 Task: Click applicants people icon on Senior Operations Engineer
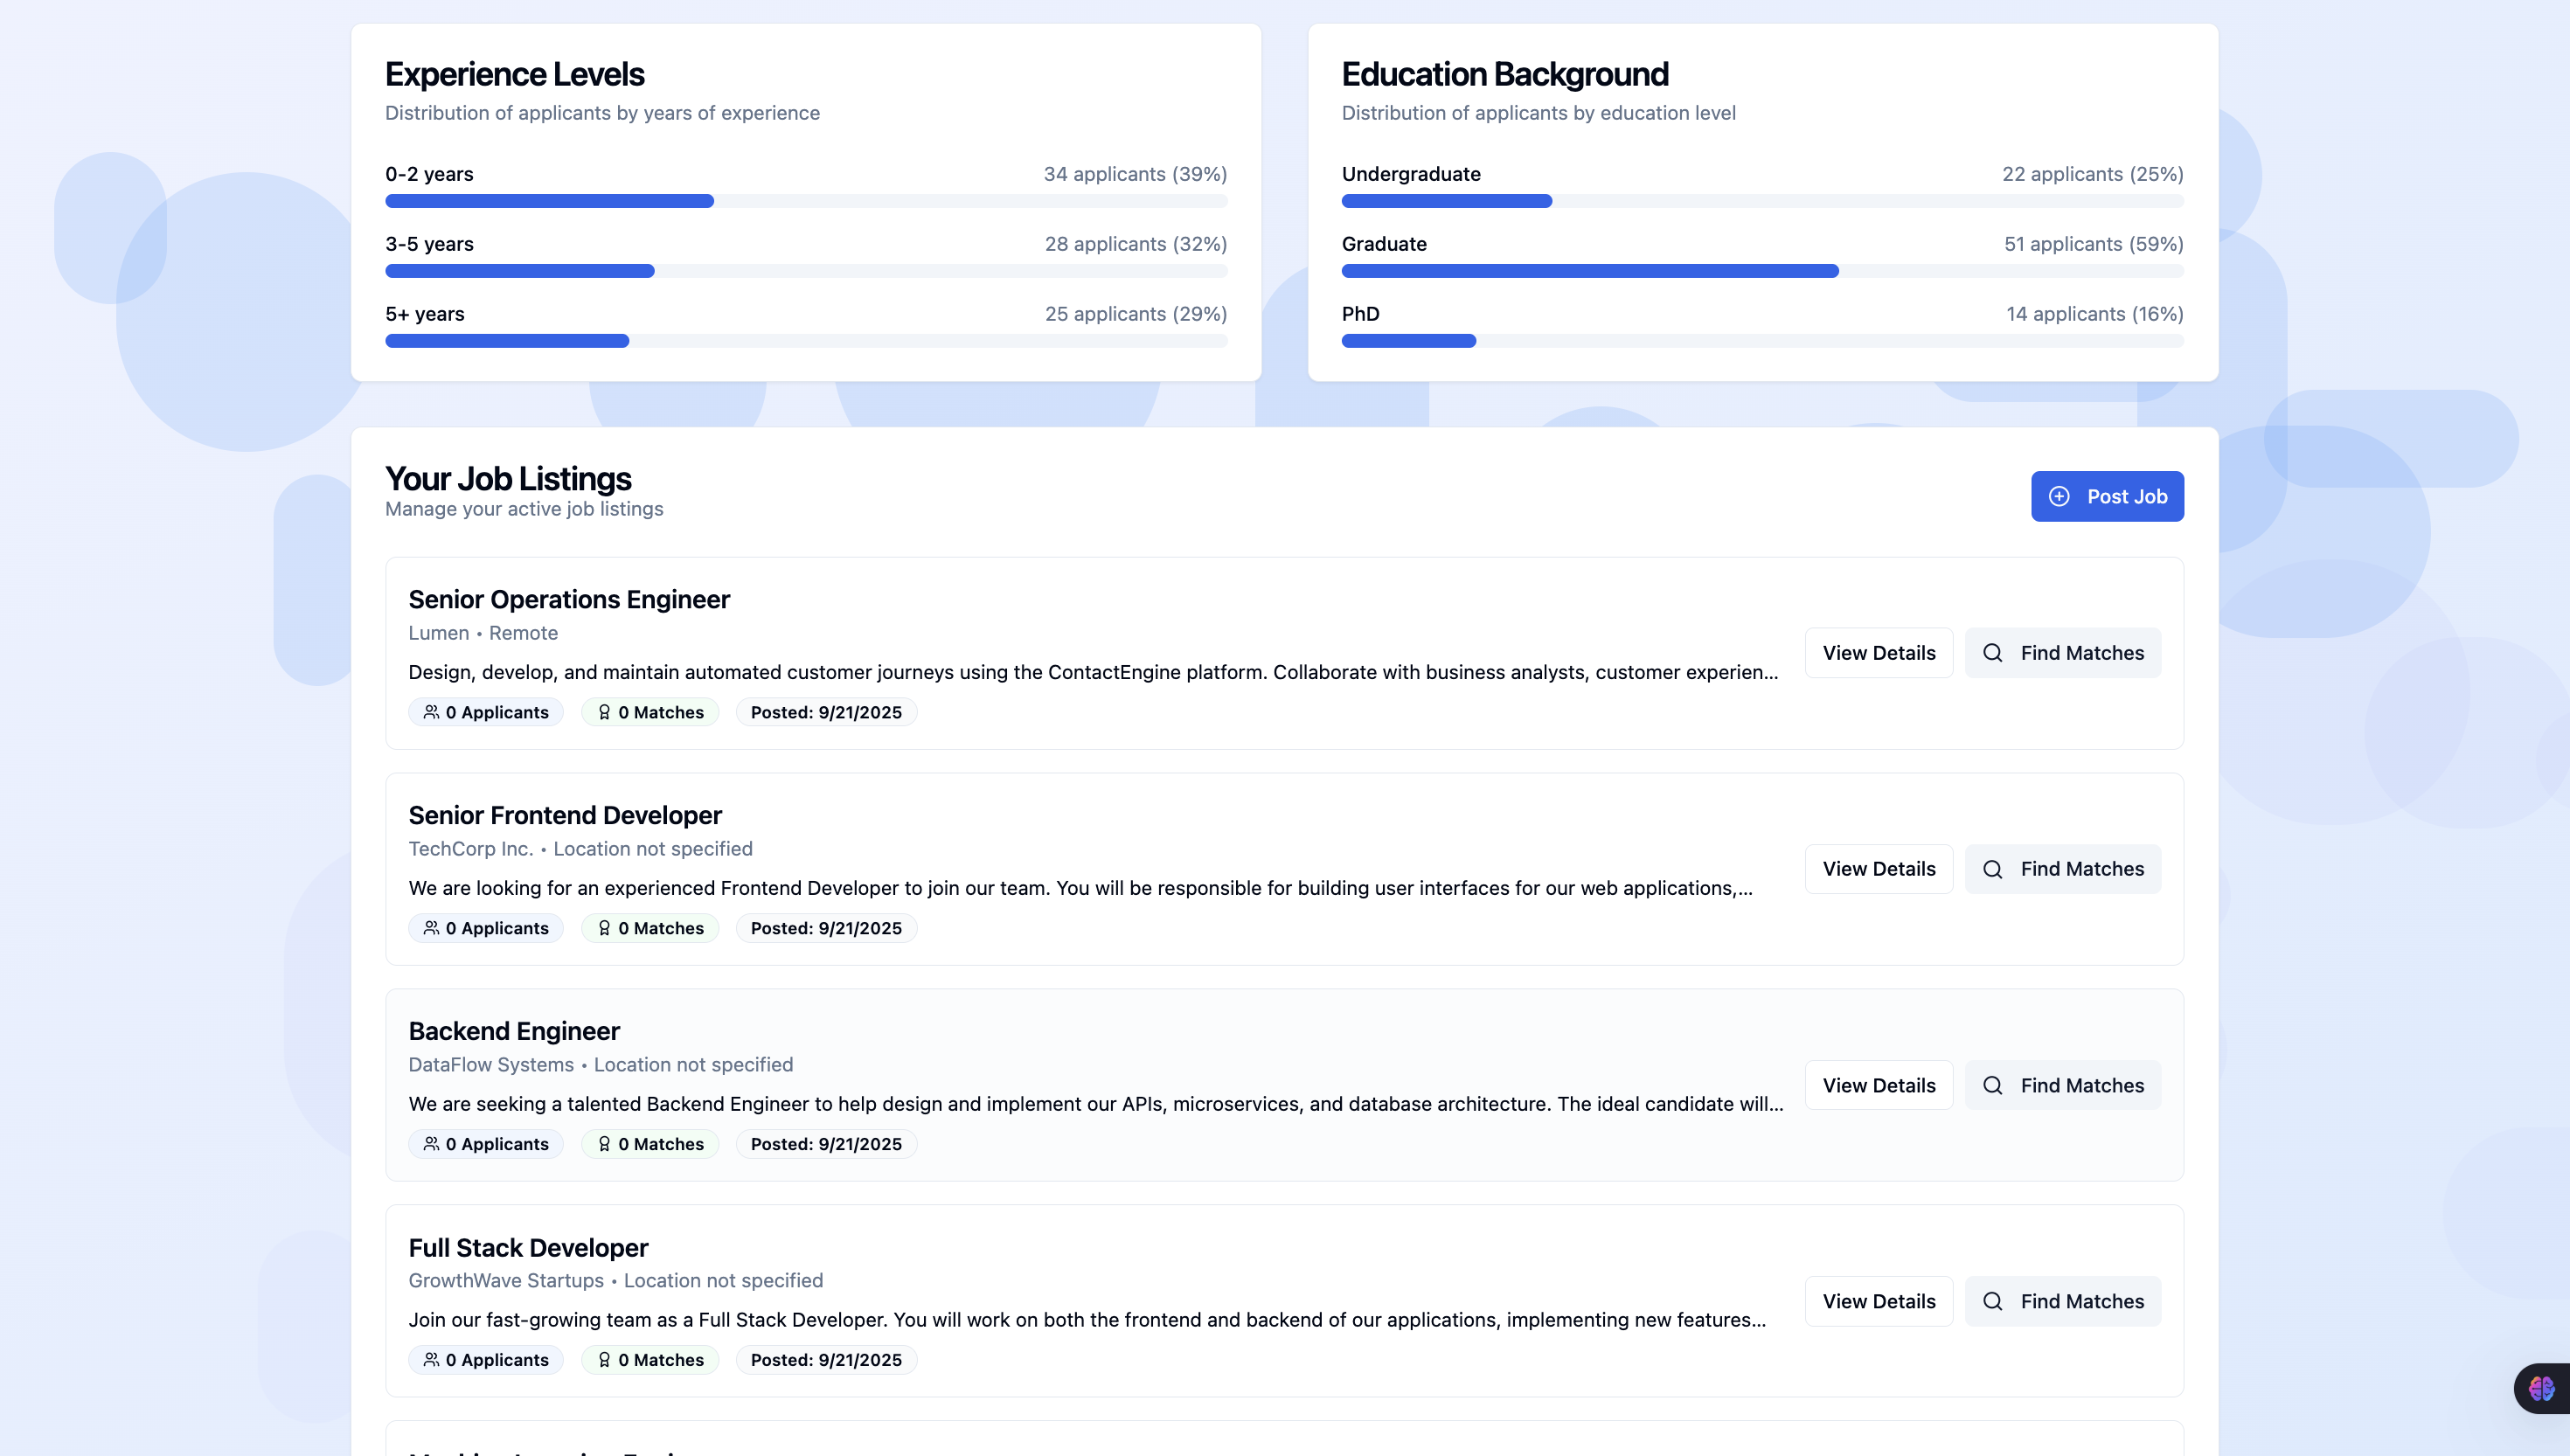tap(431, 712)
